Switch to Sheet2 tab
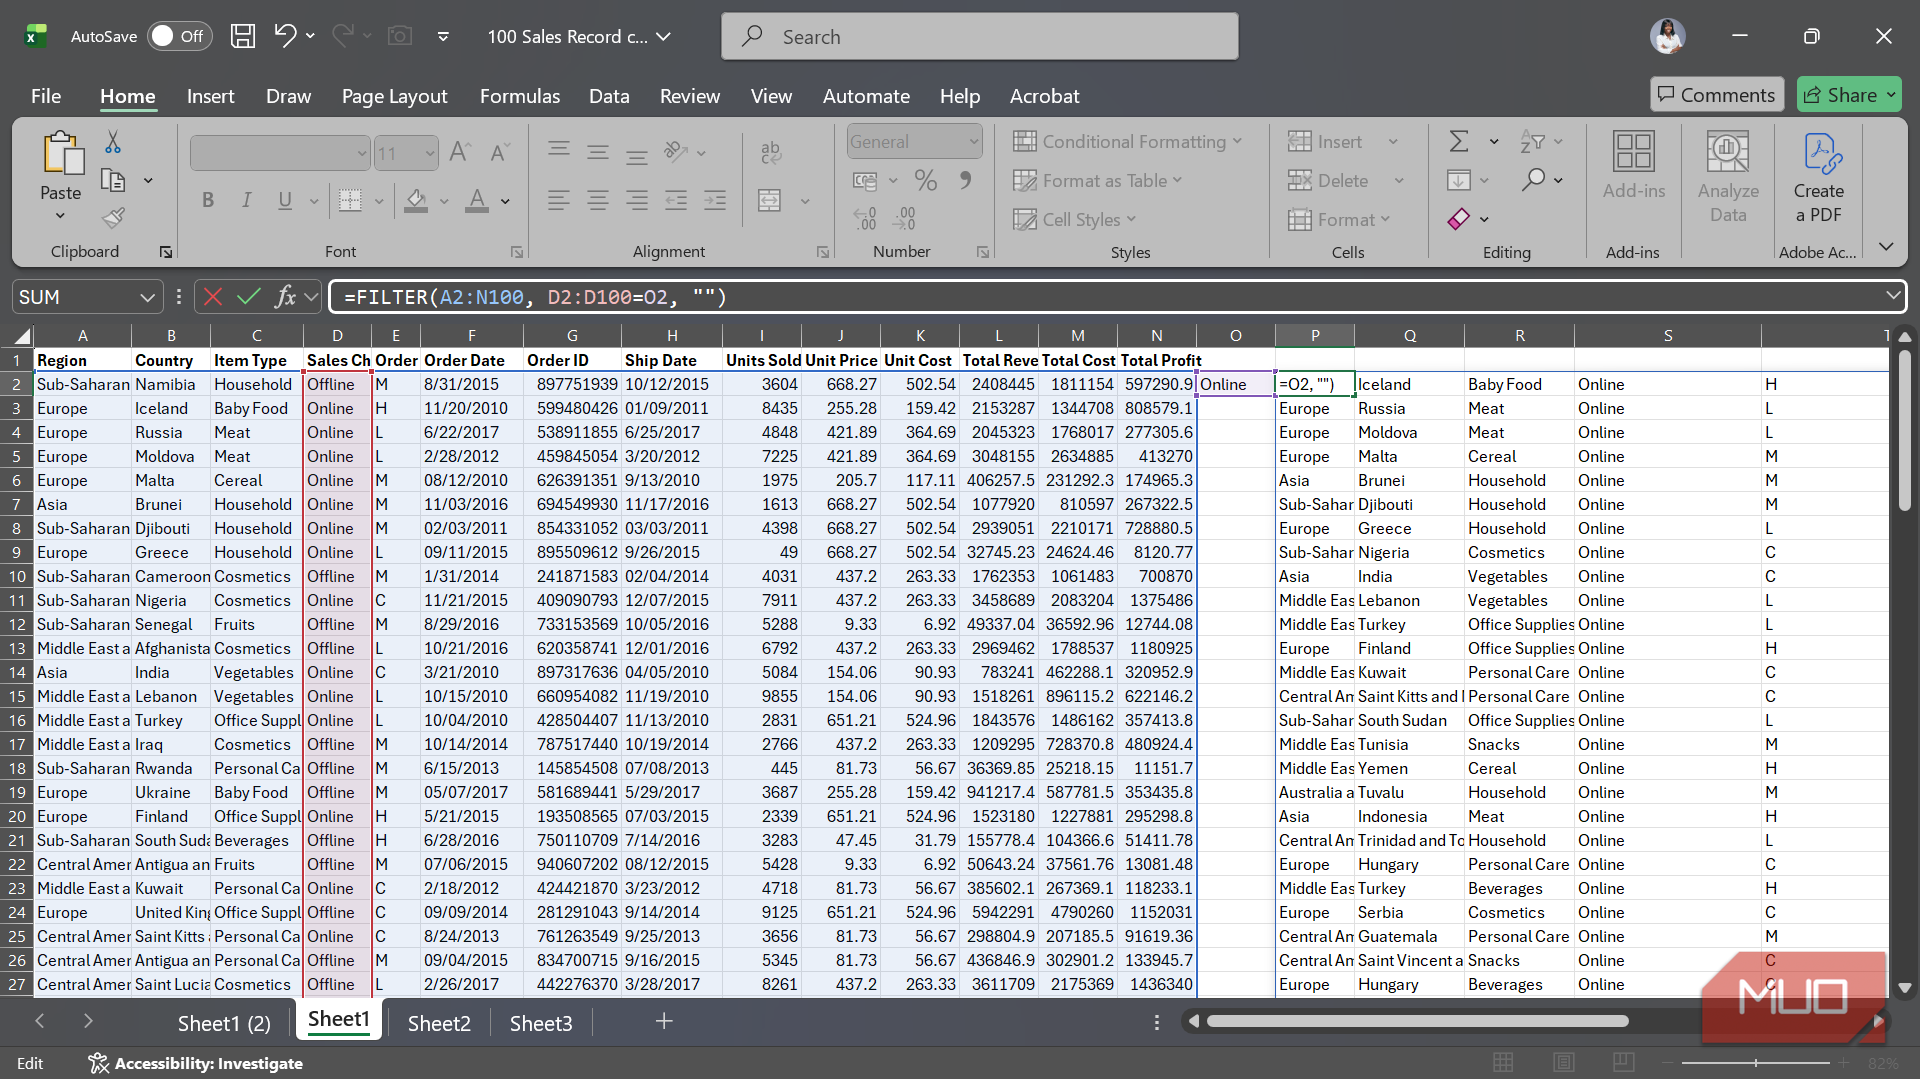This screenshot has height=1080, width=1920. coord(439,1023)
